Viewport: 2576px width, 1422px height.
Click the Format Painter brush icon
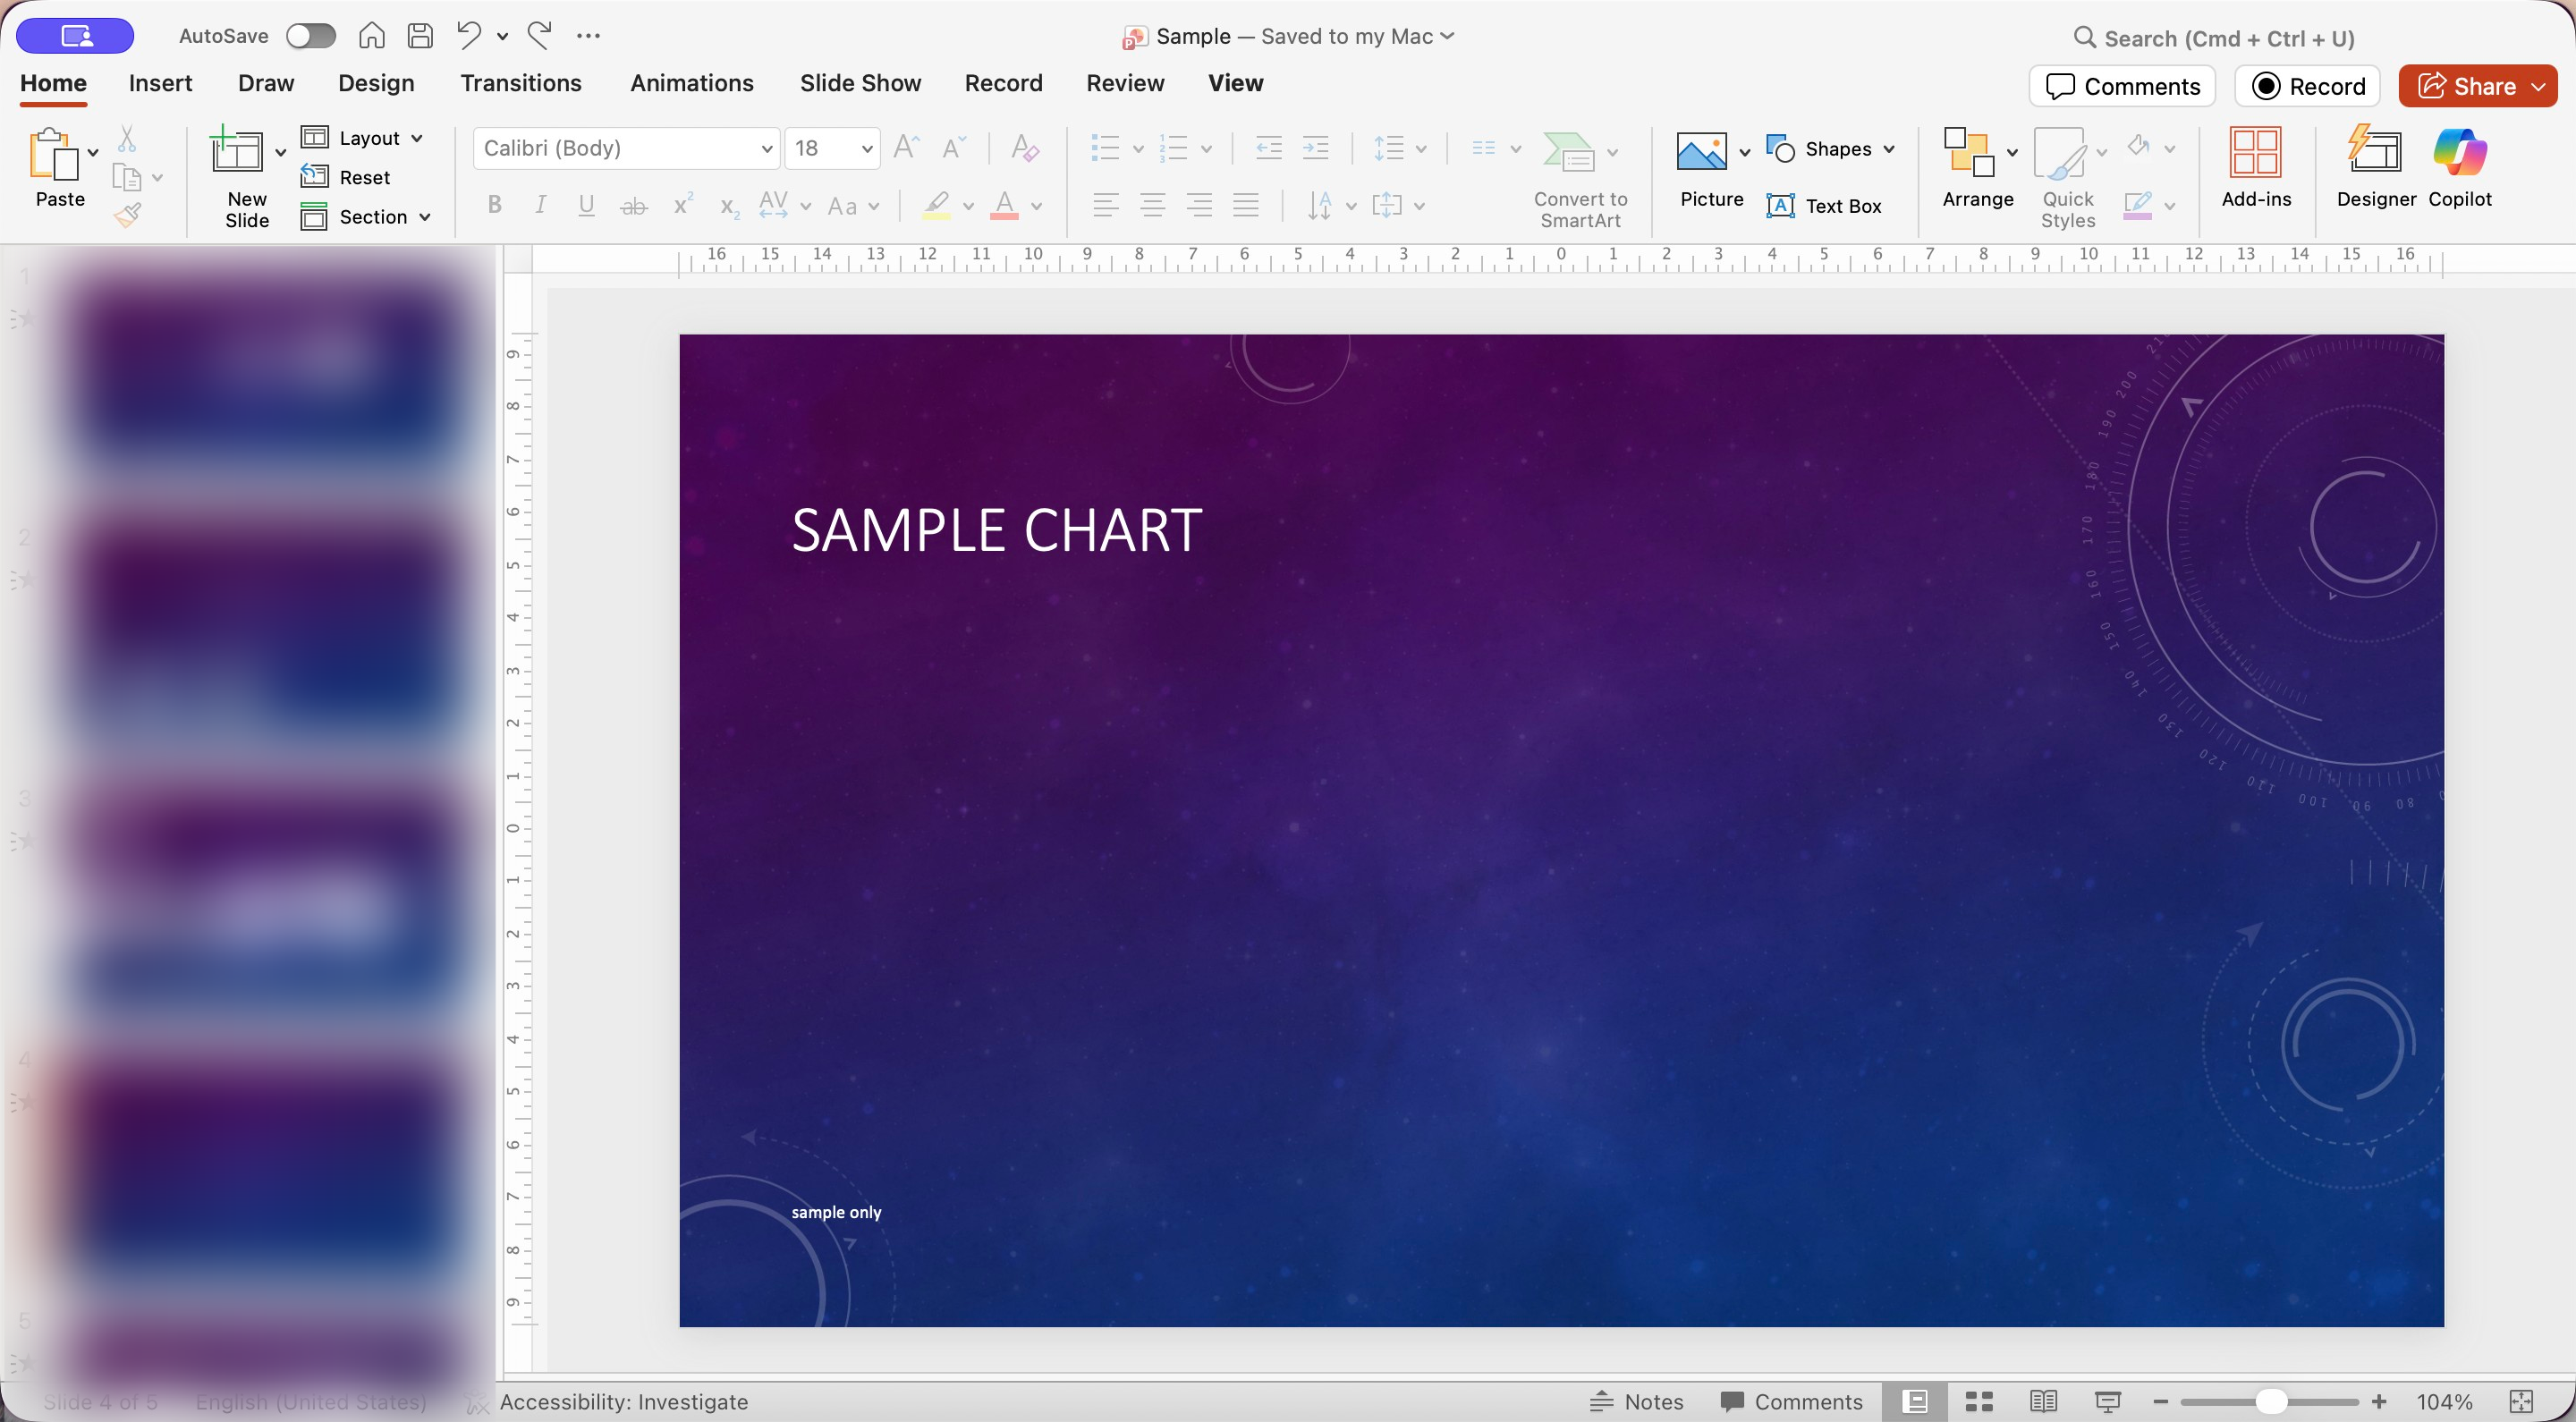tap(127, 215)
